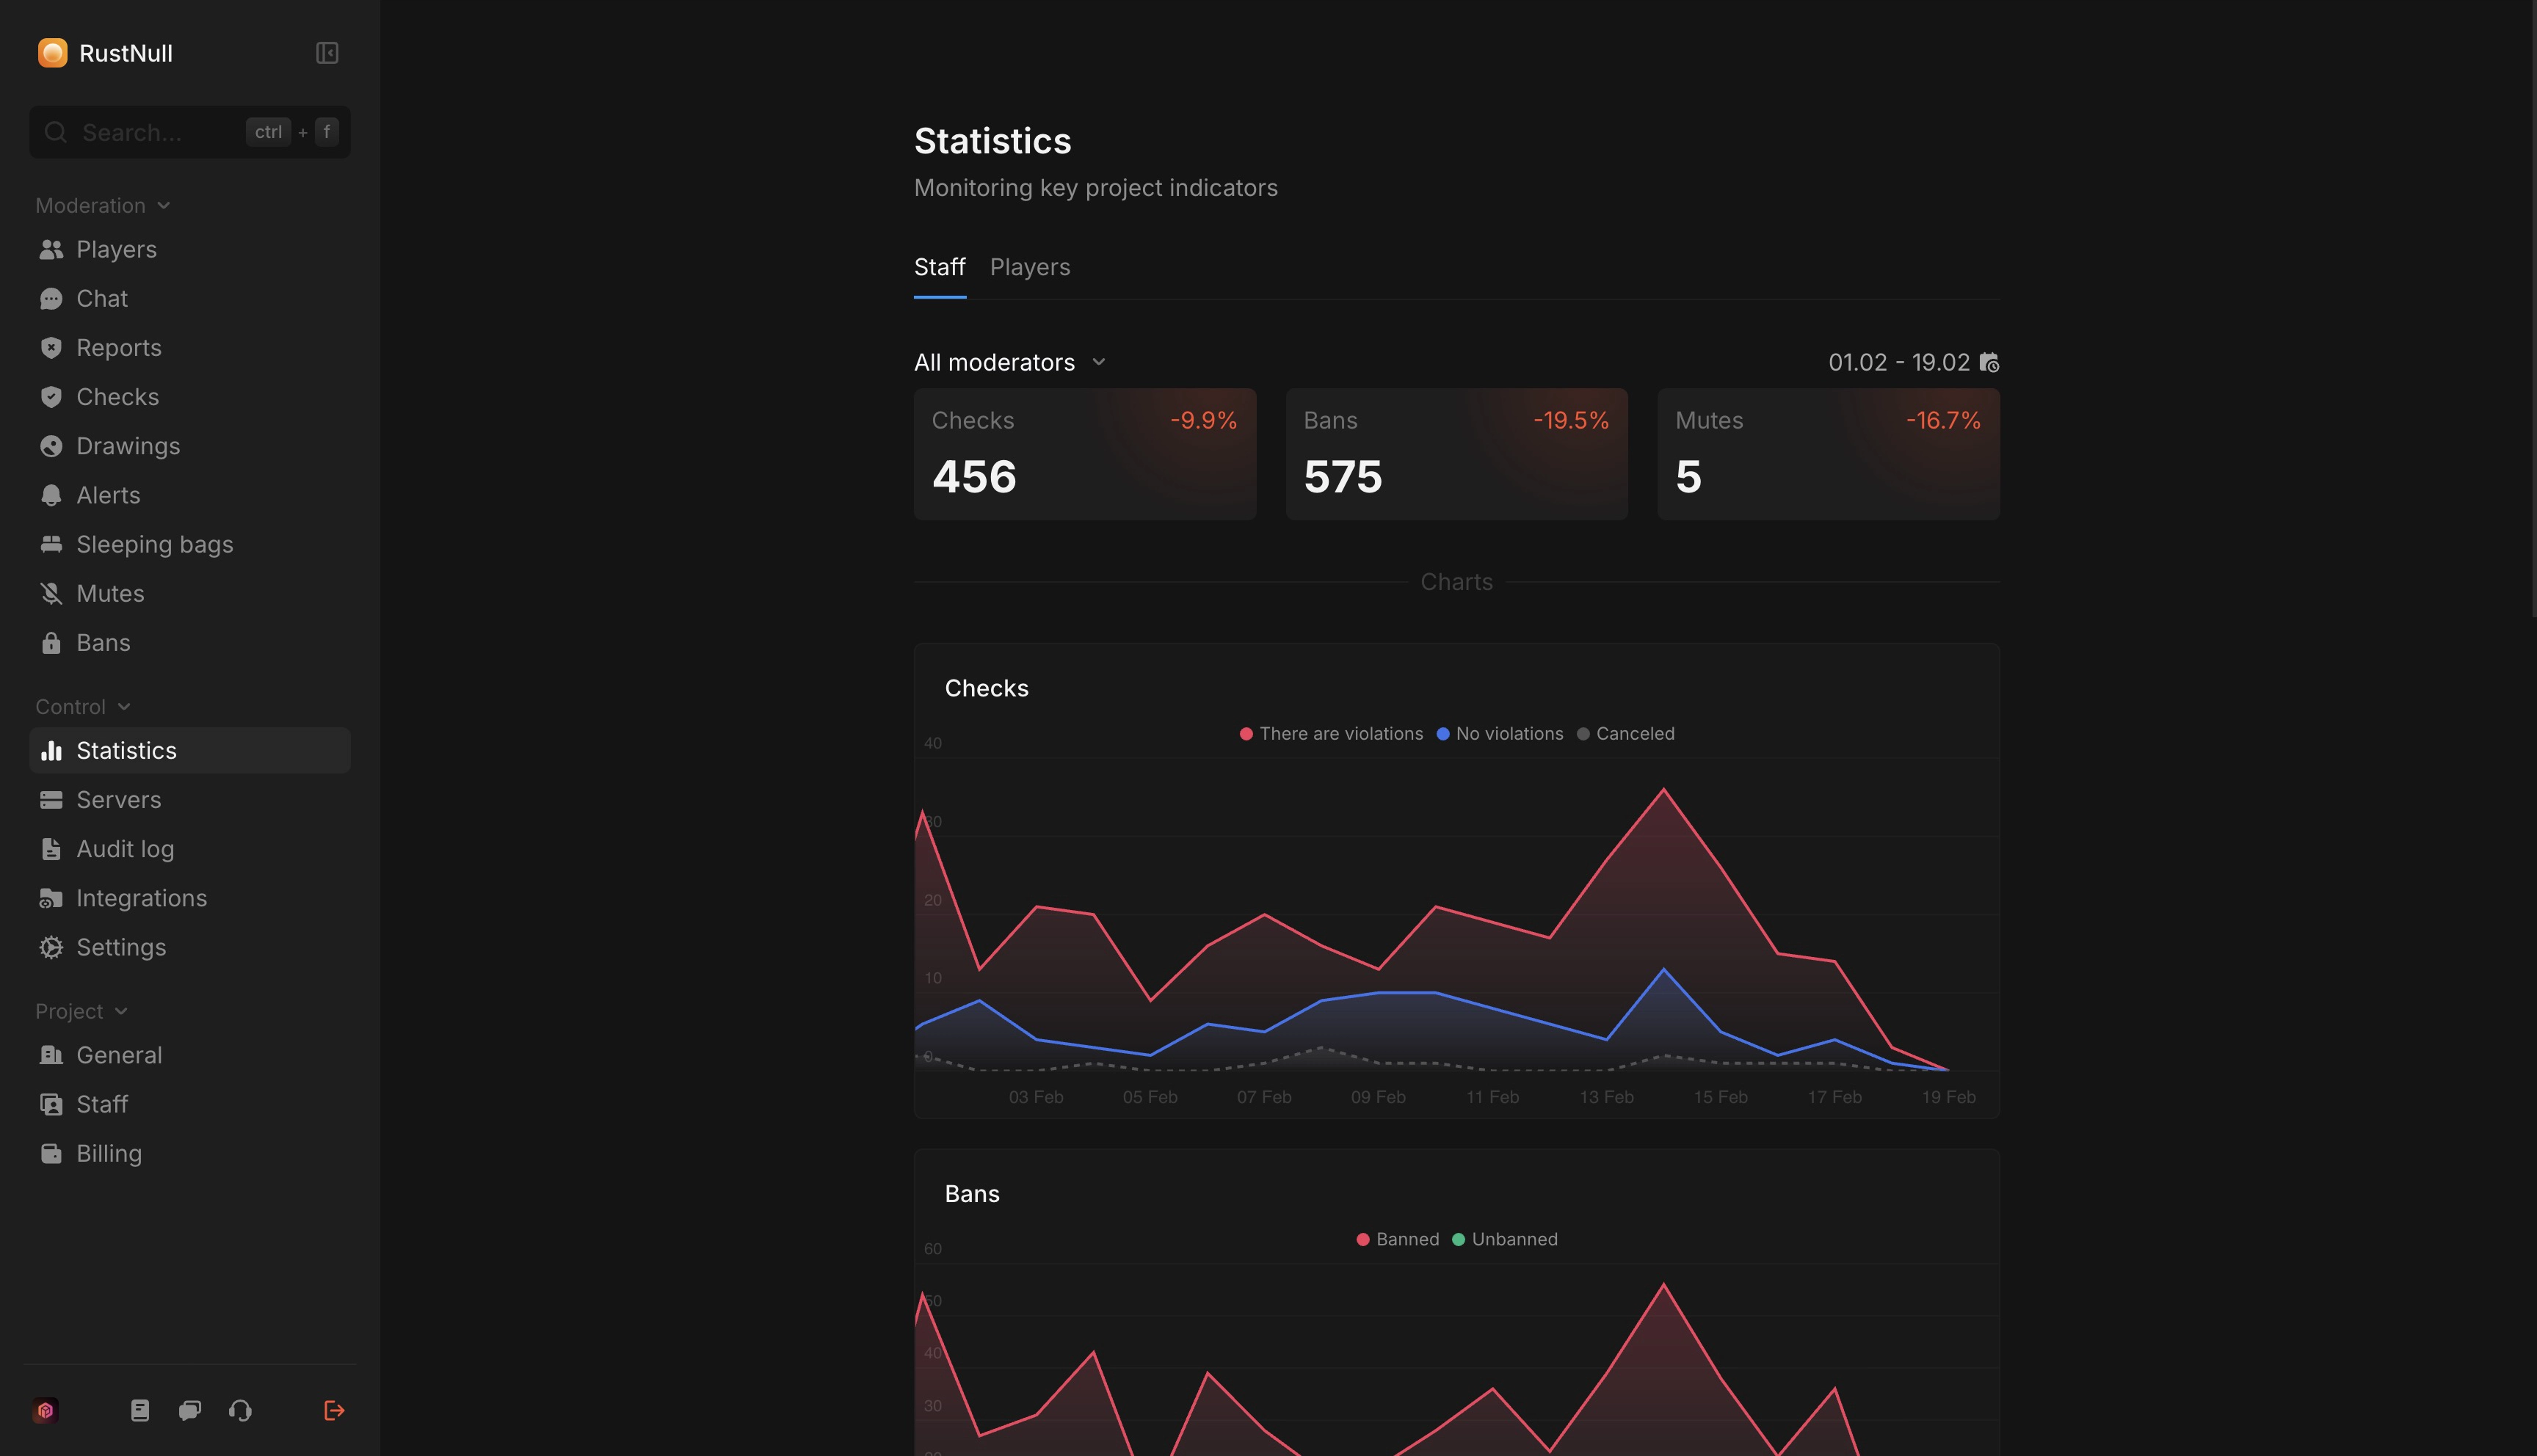Open the Audit log page
Image resolution: width=2537 pixels, height=1456 pixels.
click(x=125, y=848)
